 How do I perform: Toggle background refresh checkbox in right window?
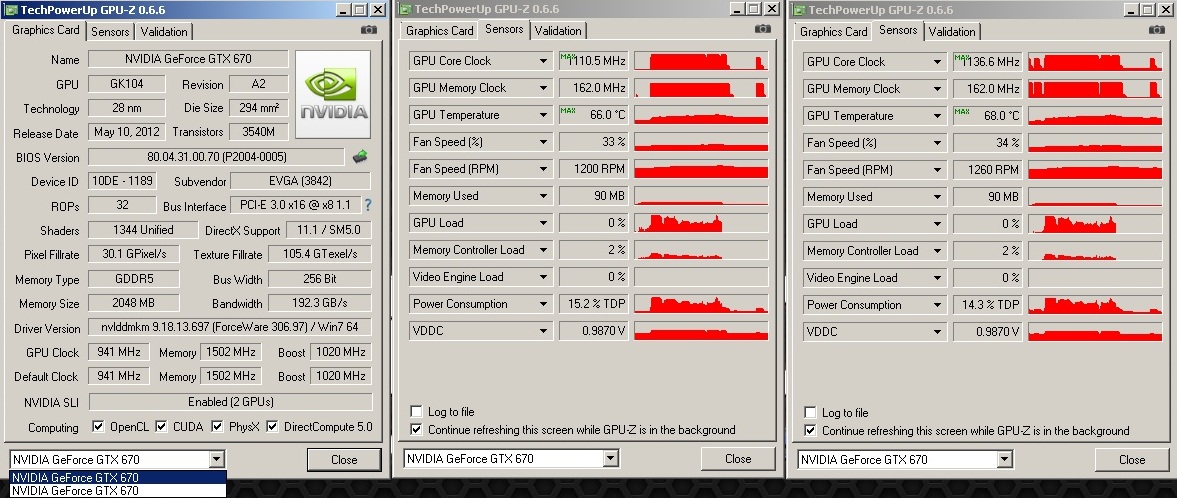point(810,430)
